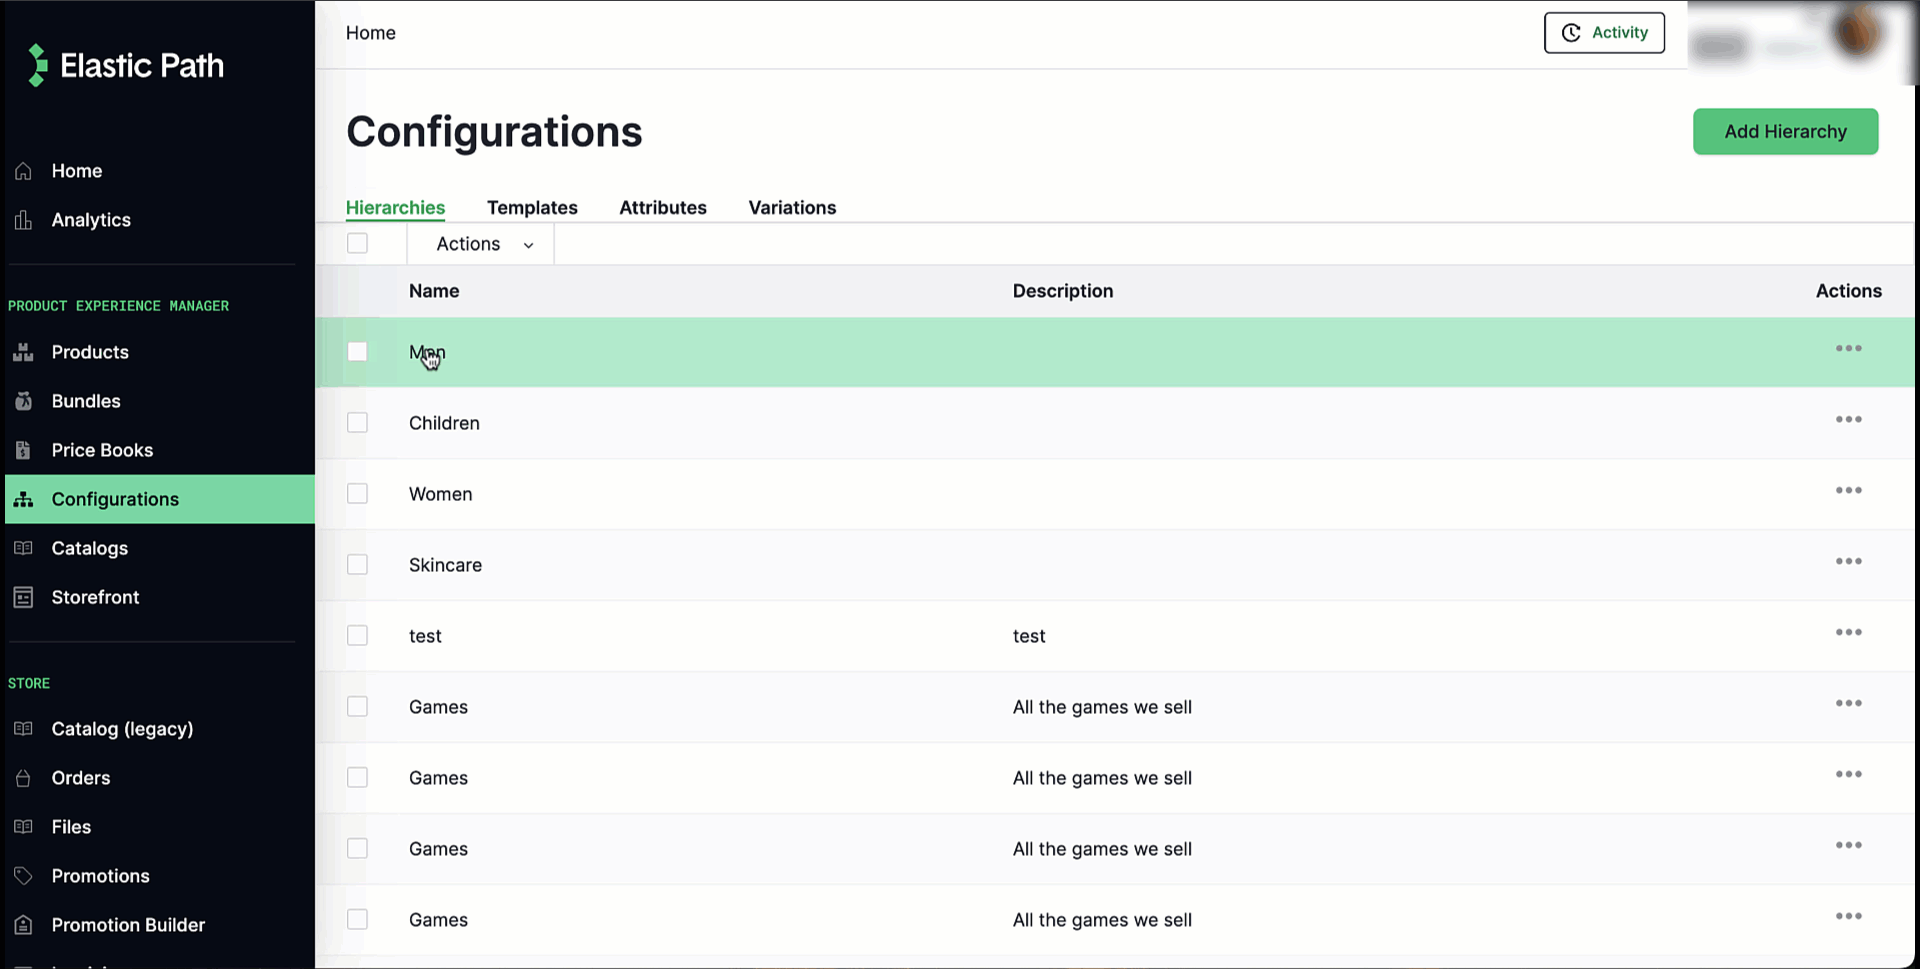Screen dimensions: 1920x969
Task: Open the Activity panel
Action: click(x=1604, y=32)
